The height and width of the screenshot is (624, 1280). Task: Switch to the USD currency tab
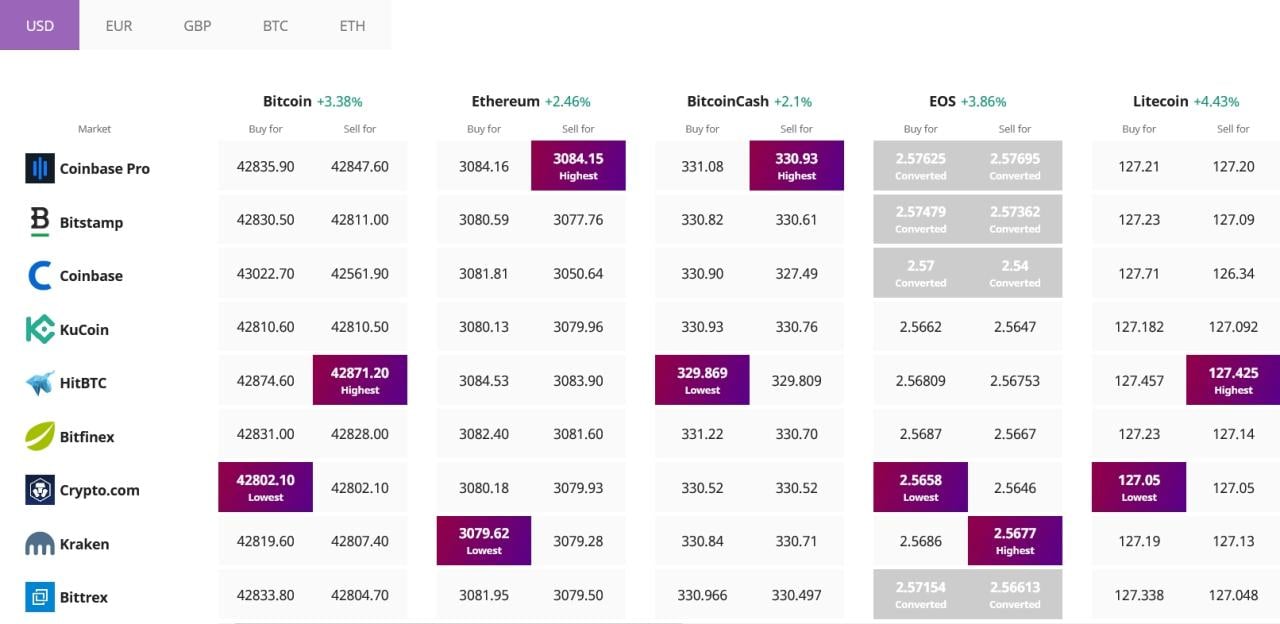tap(40, 25)
